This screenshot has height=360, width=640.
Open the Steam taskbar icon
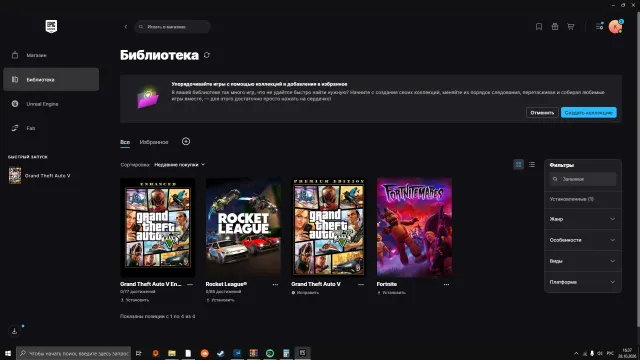coord(221,353)
